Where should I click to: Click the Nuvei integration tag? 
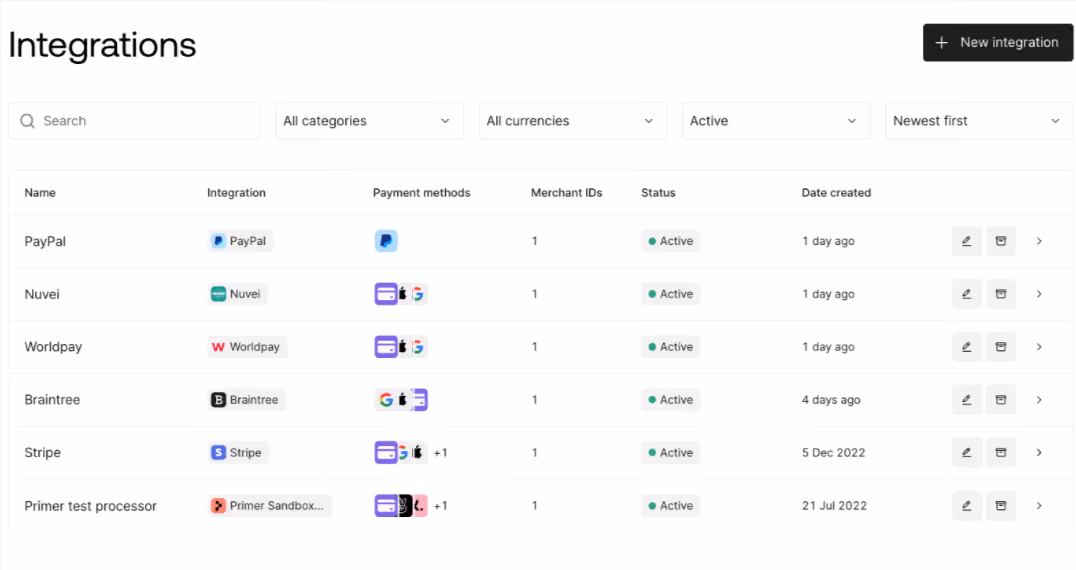(x=237, y=294)
